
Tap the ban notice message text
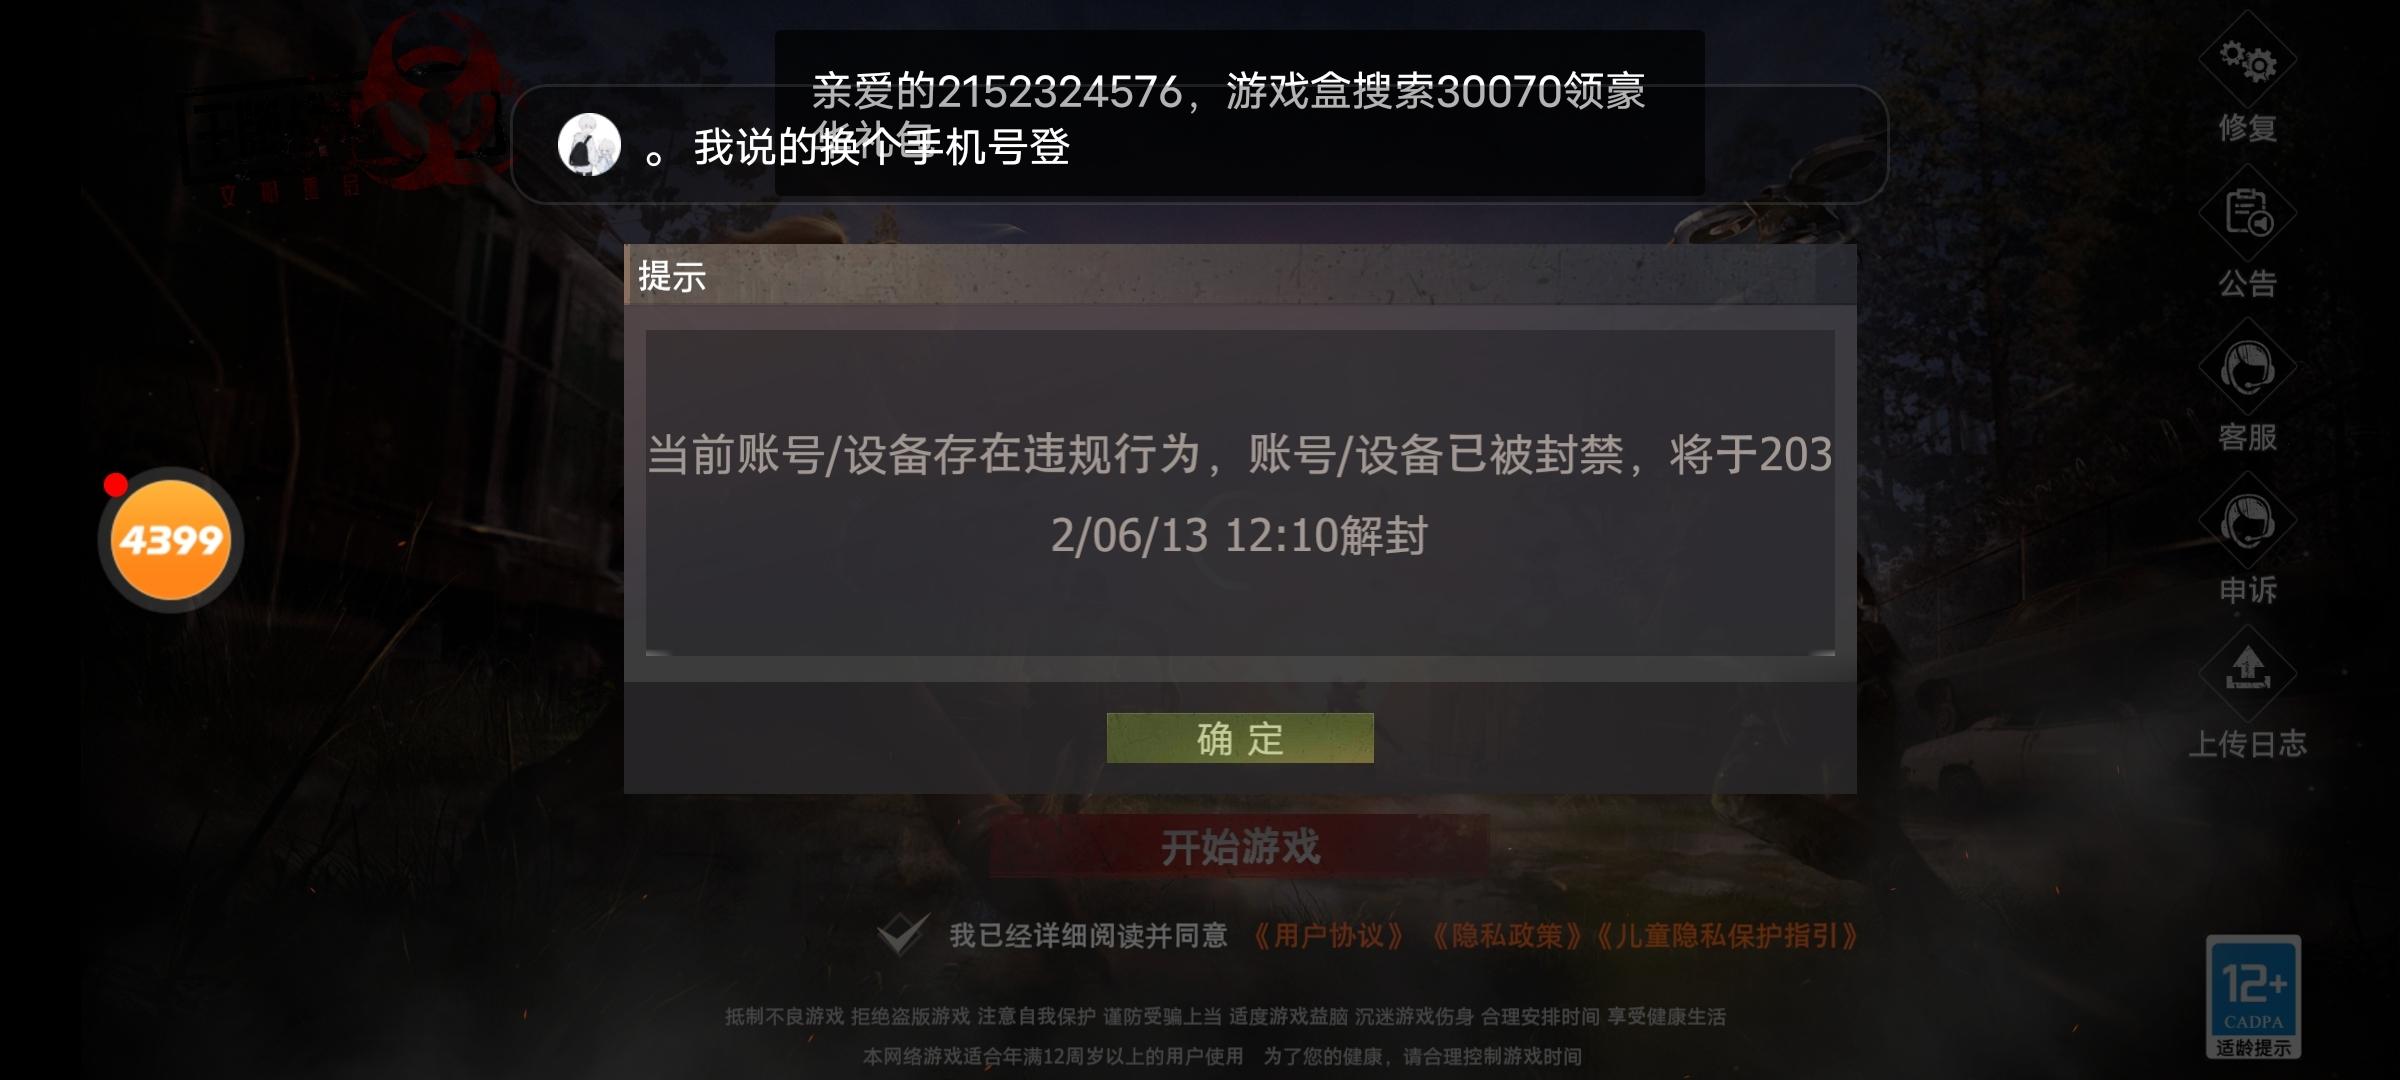pos(1240,494)
